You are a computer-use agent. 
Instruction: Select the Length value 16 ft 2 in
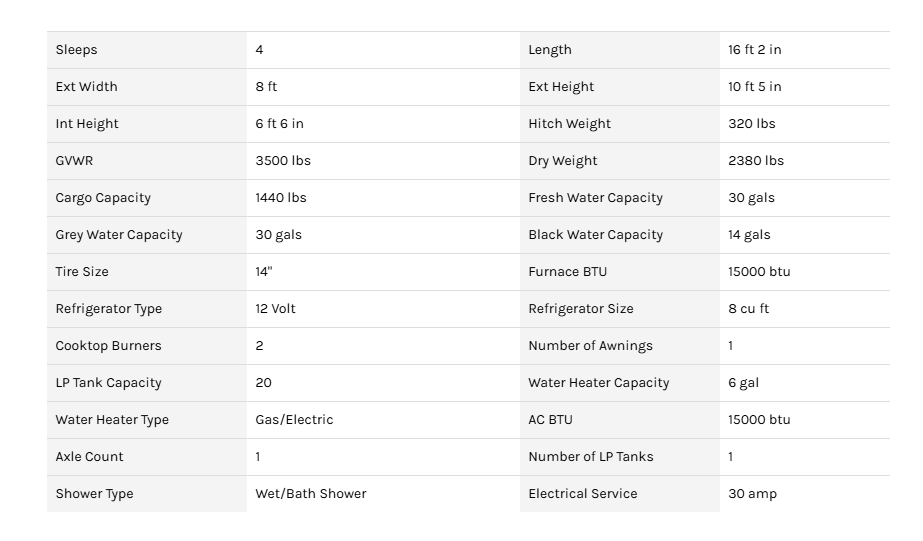(755, 50)
